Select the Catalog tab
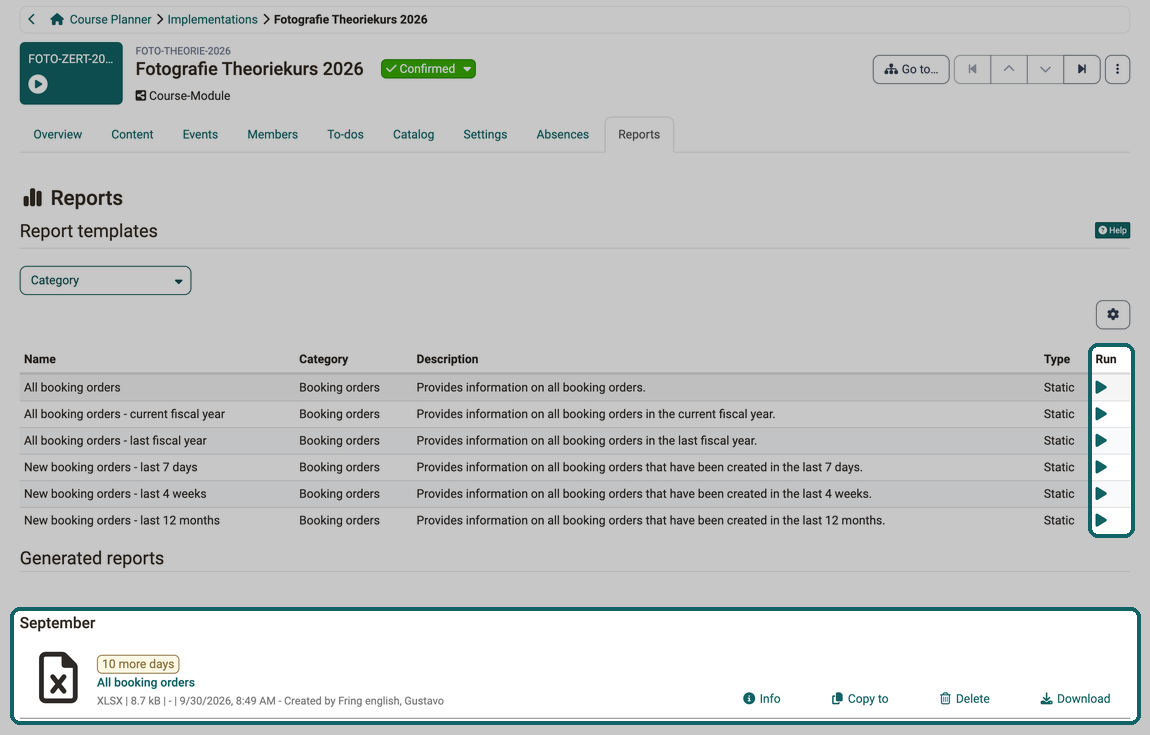 [414, 134]
